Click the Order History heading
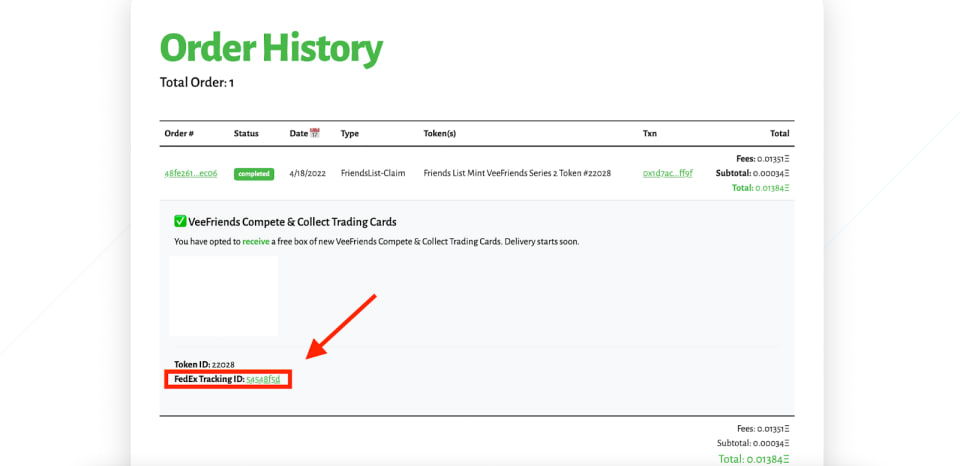The image size is (960, 466). [271, 48]
